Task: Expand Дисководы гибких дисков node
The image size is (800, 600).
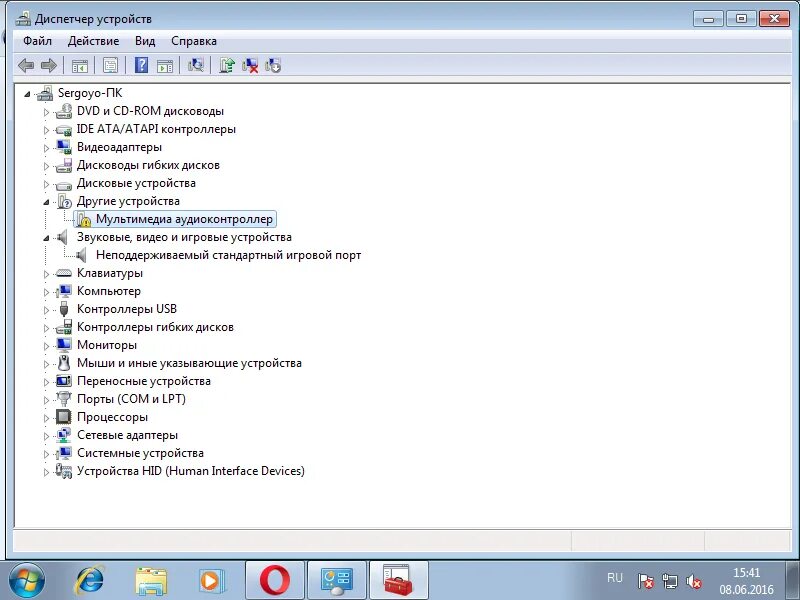Action: [x=46, y=166]
